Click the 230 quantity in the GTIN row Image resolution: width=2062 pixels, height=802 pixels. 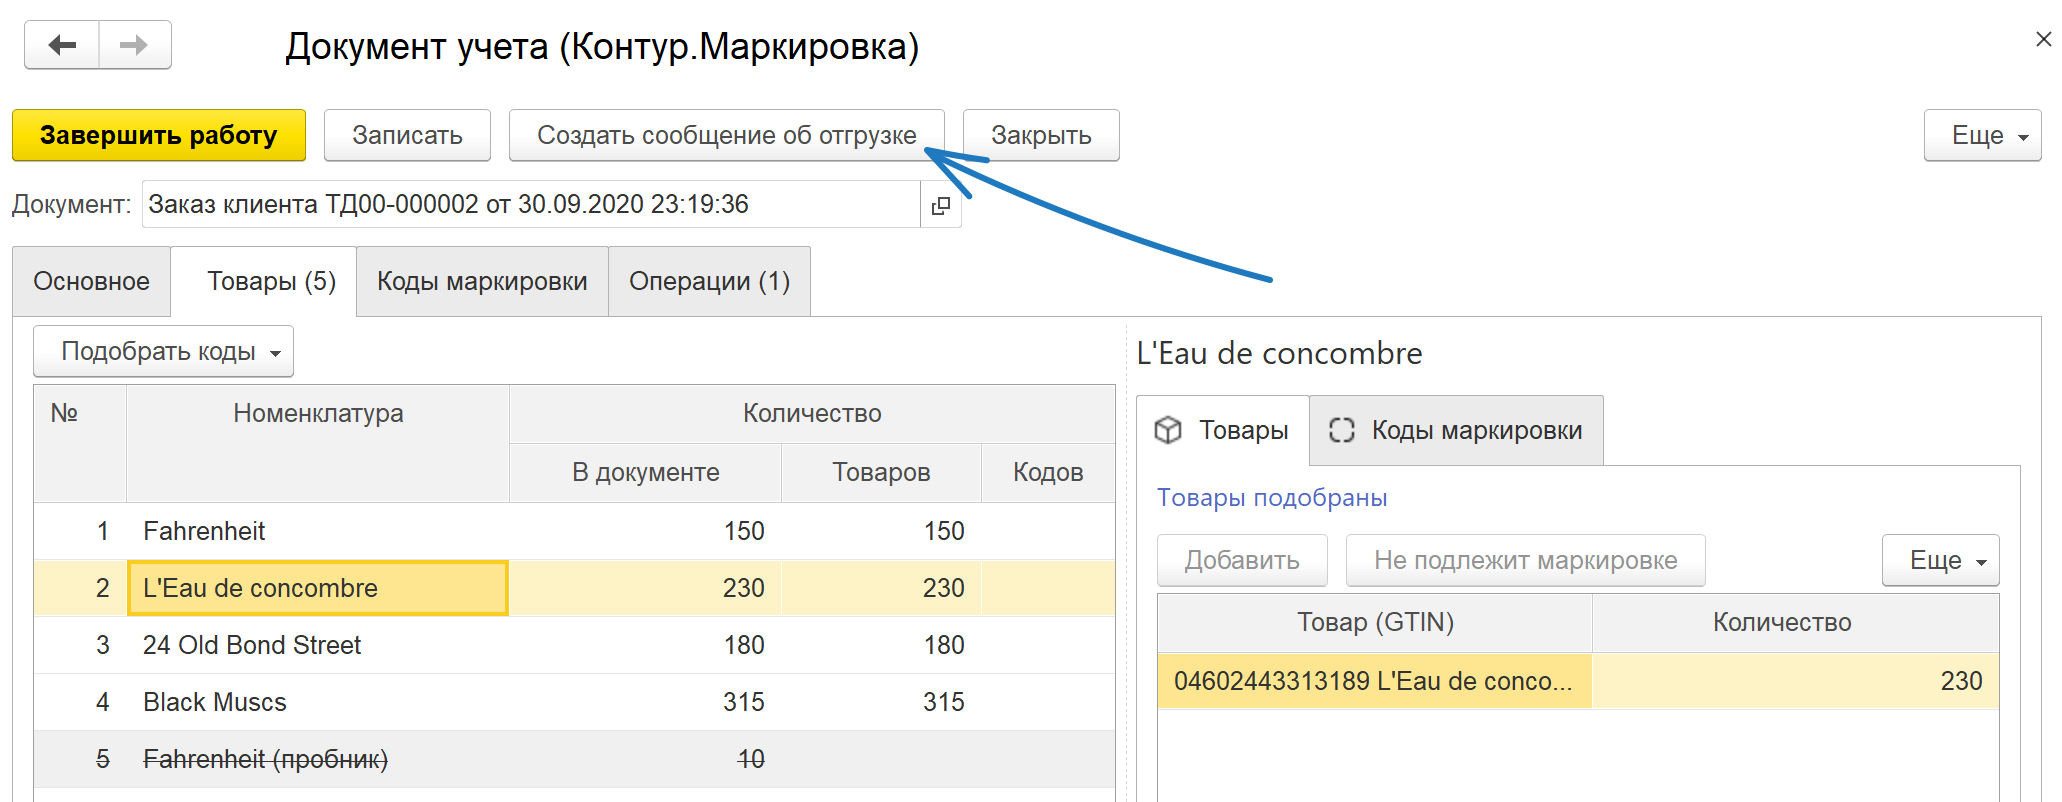1961,681
